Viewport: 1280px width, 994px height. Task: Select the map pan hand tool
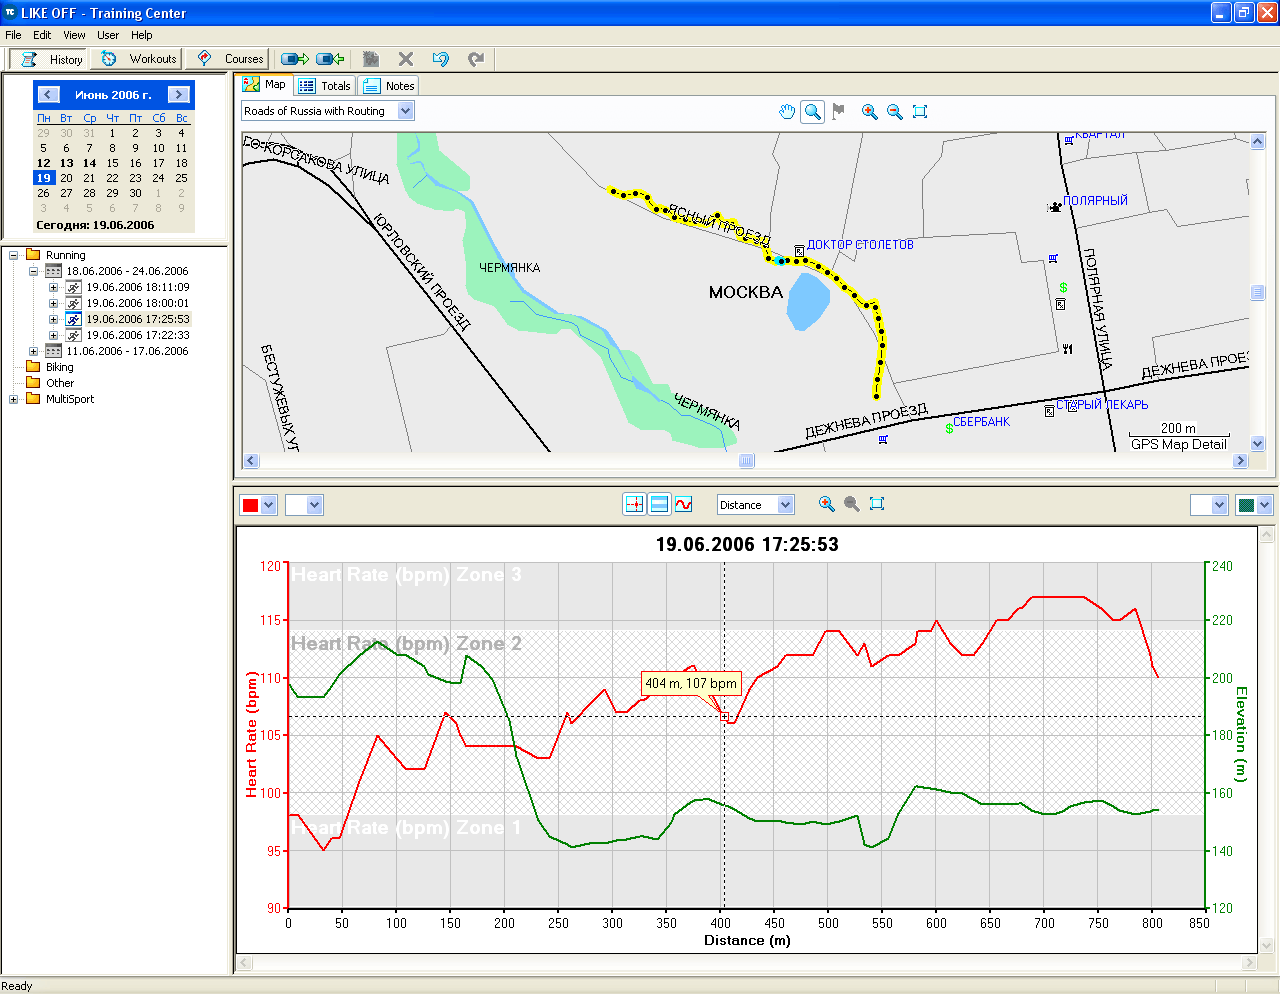tap(787, 112)
